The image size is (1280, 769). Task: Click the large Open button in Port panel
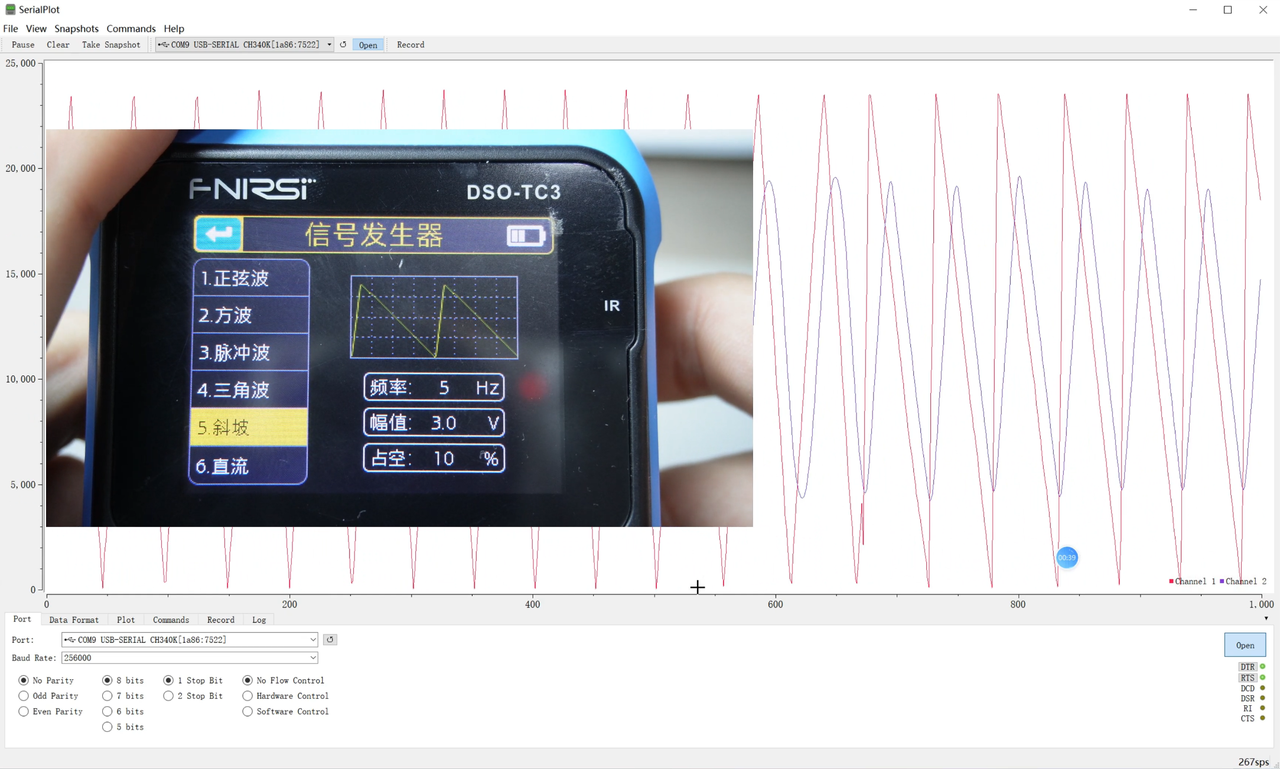pos(1245,645)
